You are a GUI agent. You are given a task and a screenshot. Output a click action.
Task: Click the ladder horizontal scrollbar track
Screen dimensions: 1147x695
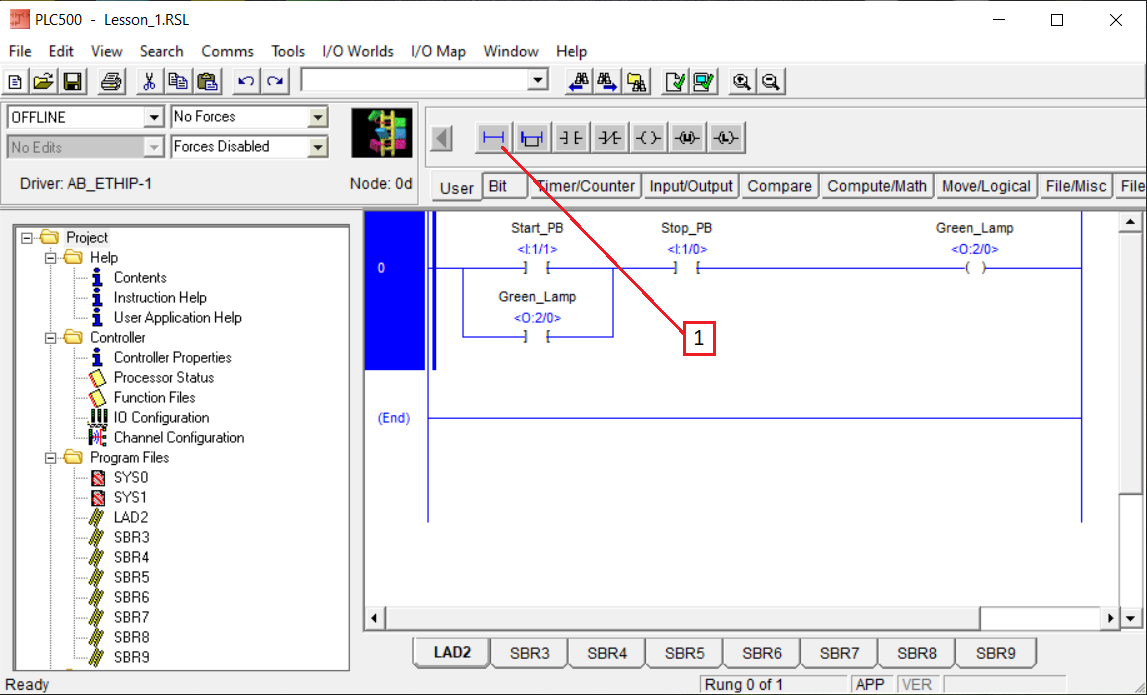tap(1041, 618)
